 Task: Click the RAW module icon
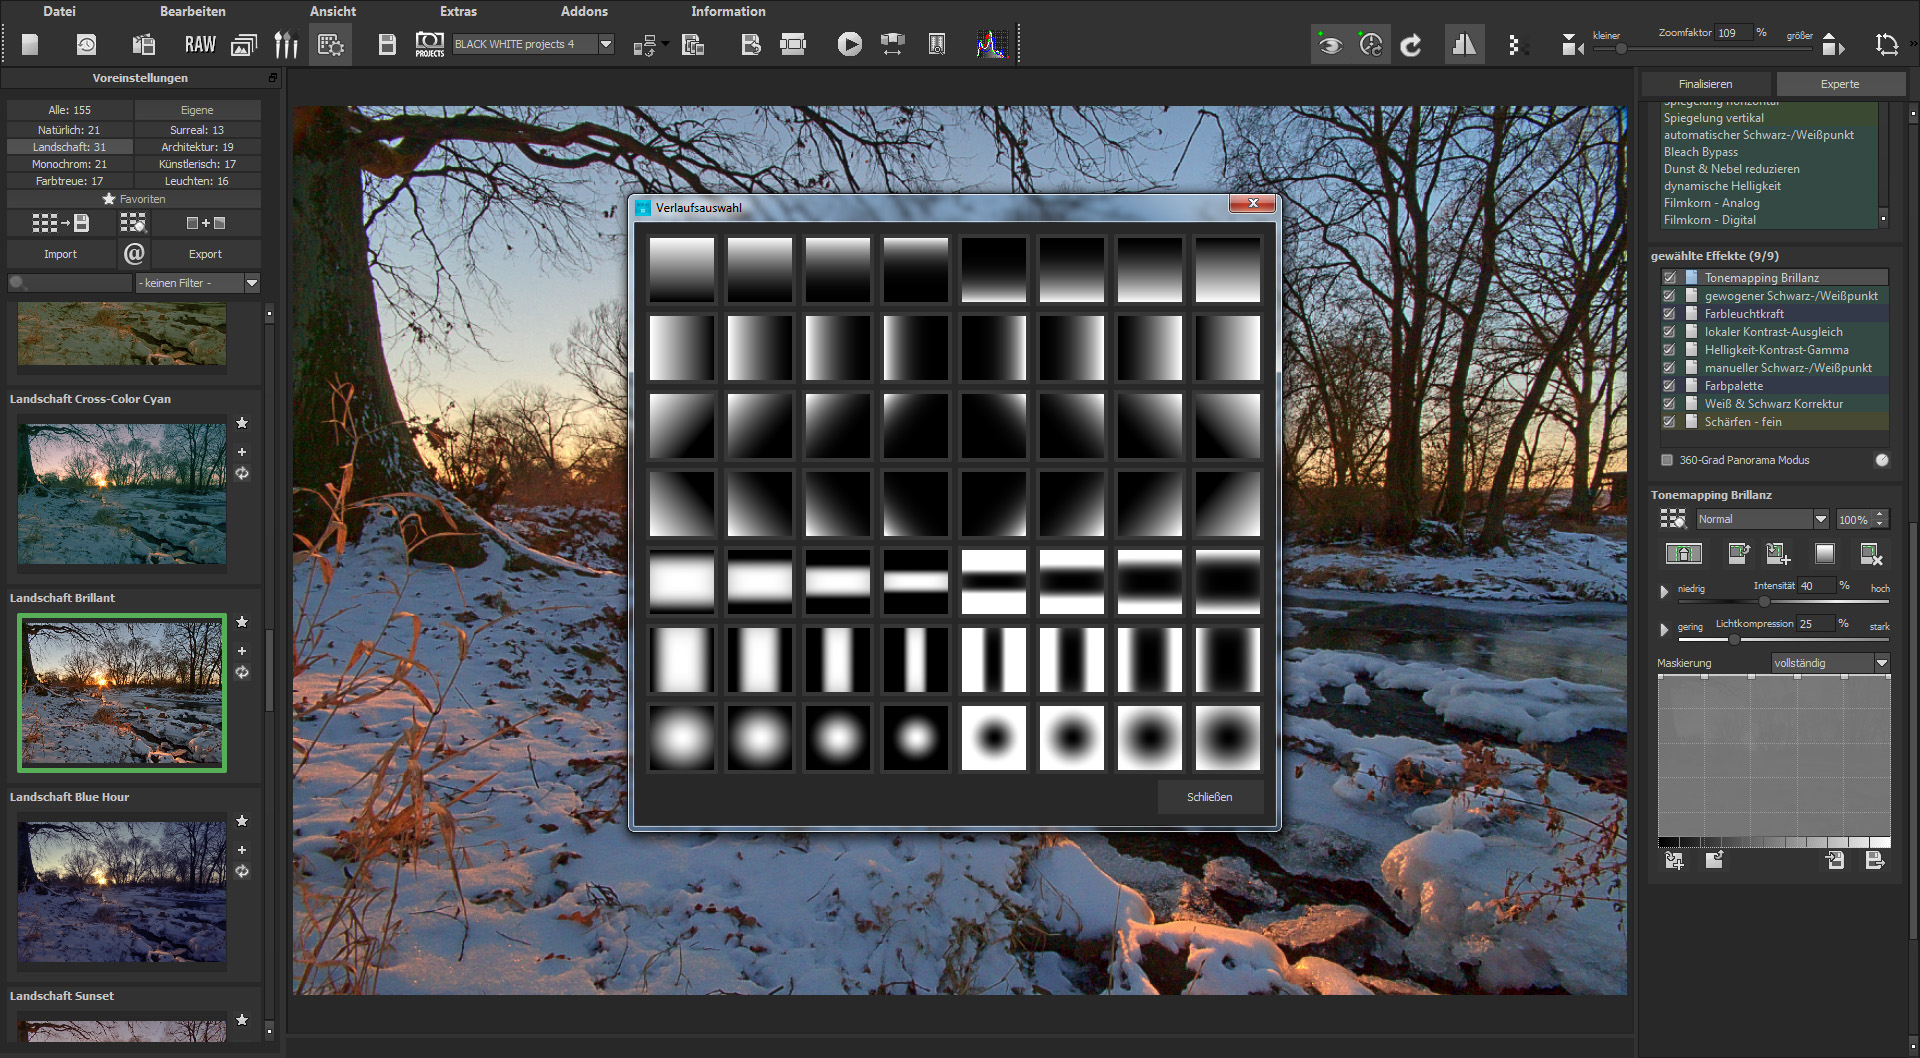click(200, 45)
